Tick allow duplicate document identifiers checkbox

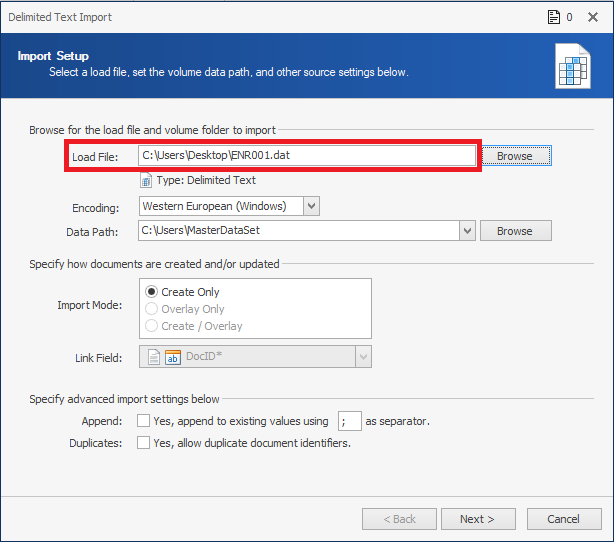pyautogui.click(x=143, y=443)
